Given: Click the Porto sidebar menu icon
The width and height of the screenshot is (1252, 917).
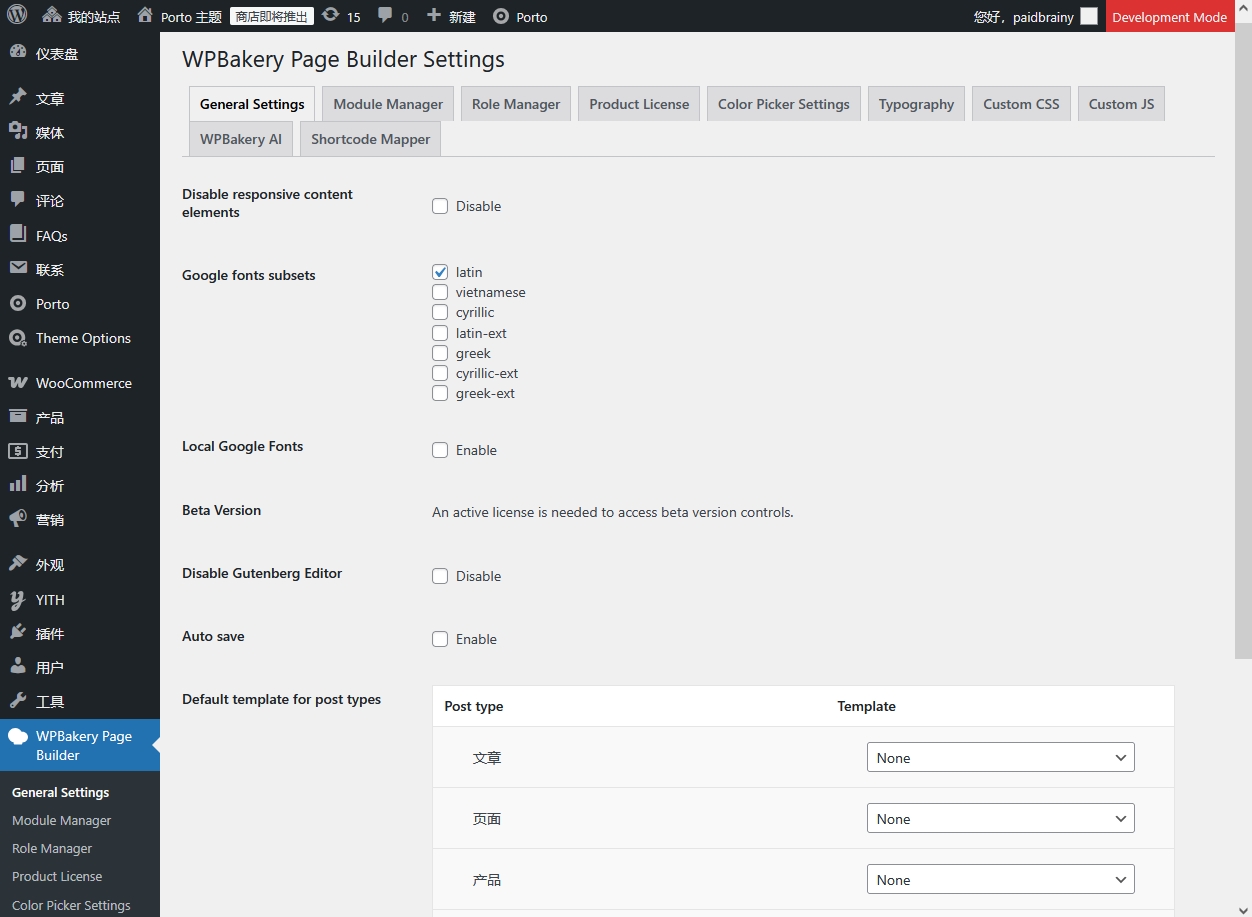Looking at the screenshot, I should pyautogui.click(x=18, y=303).
